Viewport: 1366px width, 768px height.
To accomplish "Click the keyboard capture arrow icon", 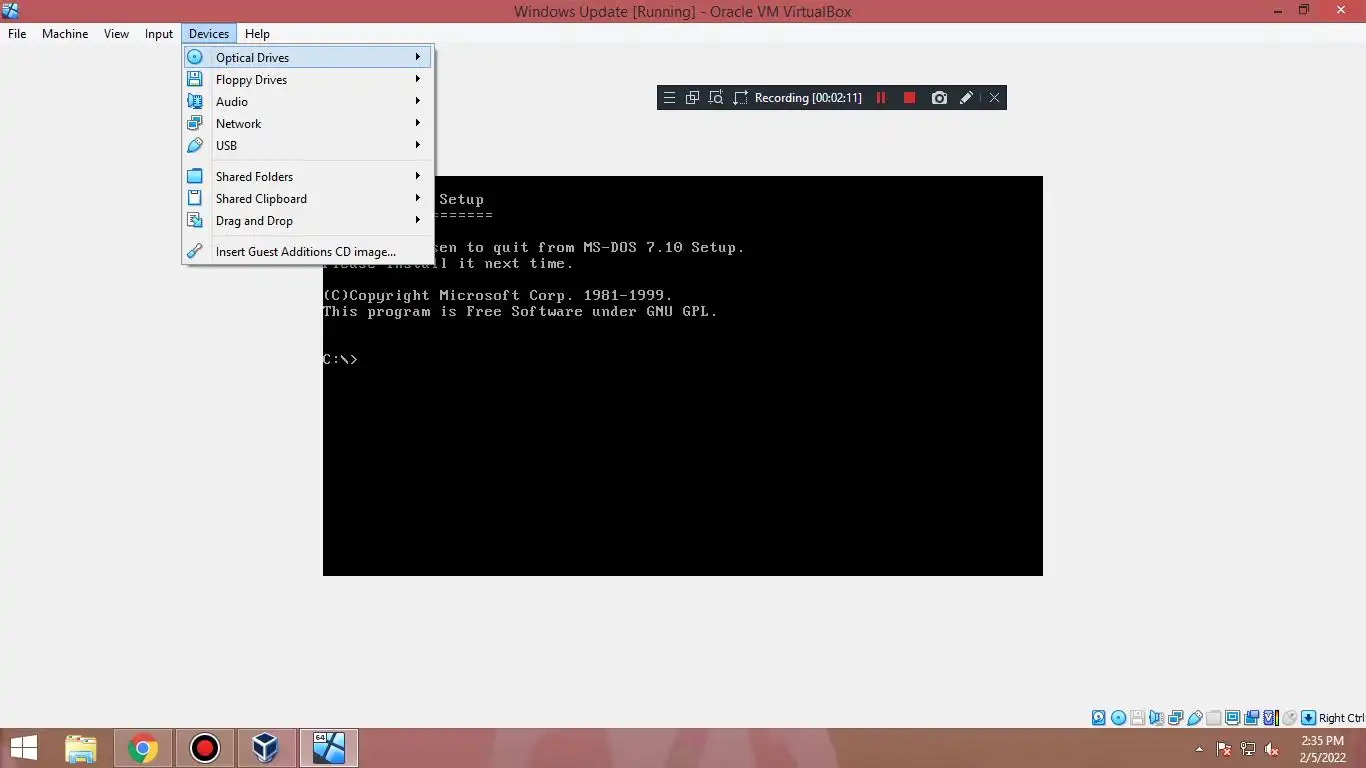I will pos(1308,718).
